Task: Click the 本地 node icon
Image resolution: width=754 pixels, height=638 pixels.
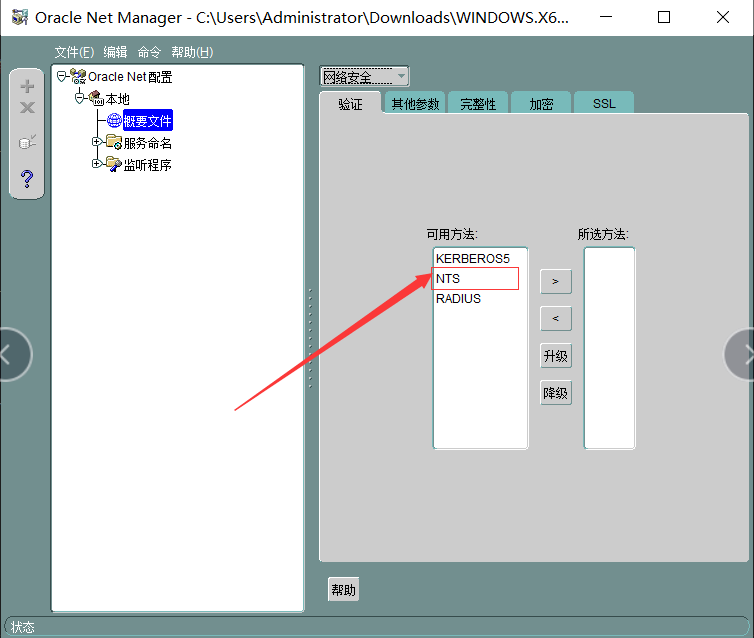Action: point(96,98)
